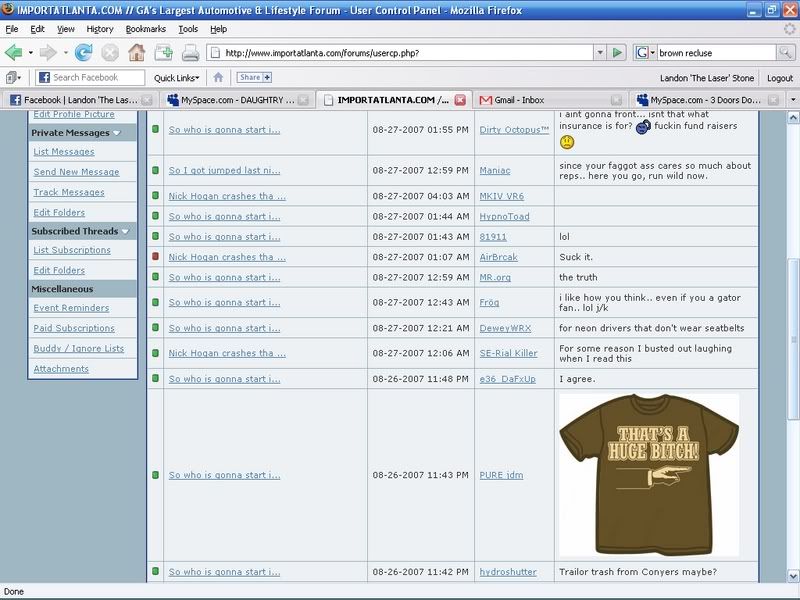Viewport: 800px width, 600px height.
Task: Click the Logout button in Facebook toolbar
Action: [779, 77]
